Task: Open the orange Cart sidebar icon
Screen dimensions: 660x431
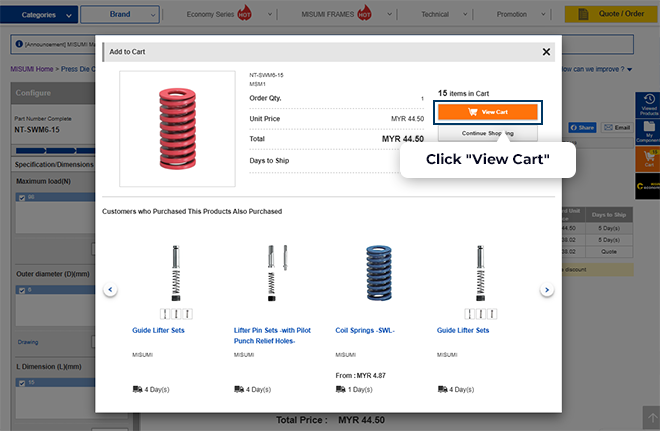Action: click(x=648, y=159)
